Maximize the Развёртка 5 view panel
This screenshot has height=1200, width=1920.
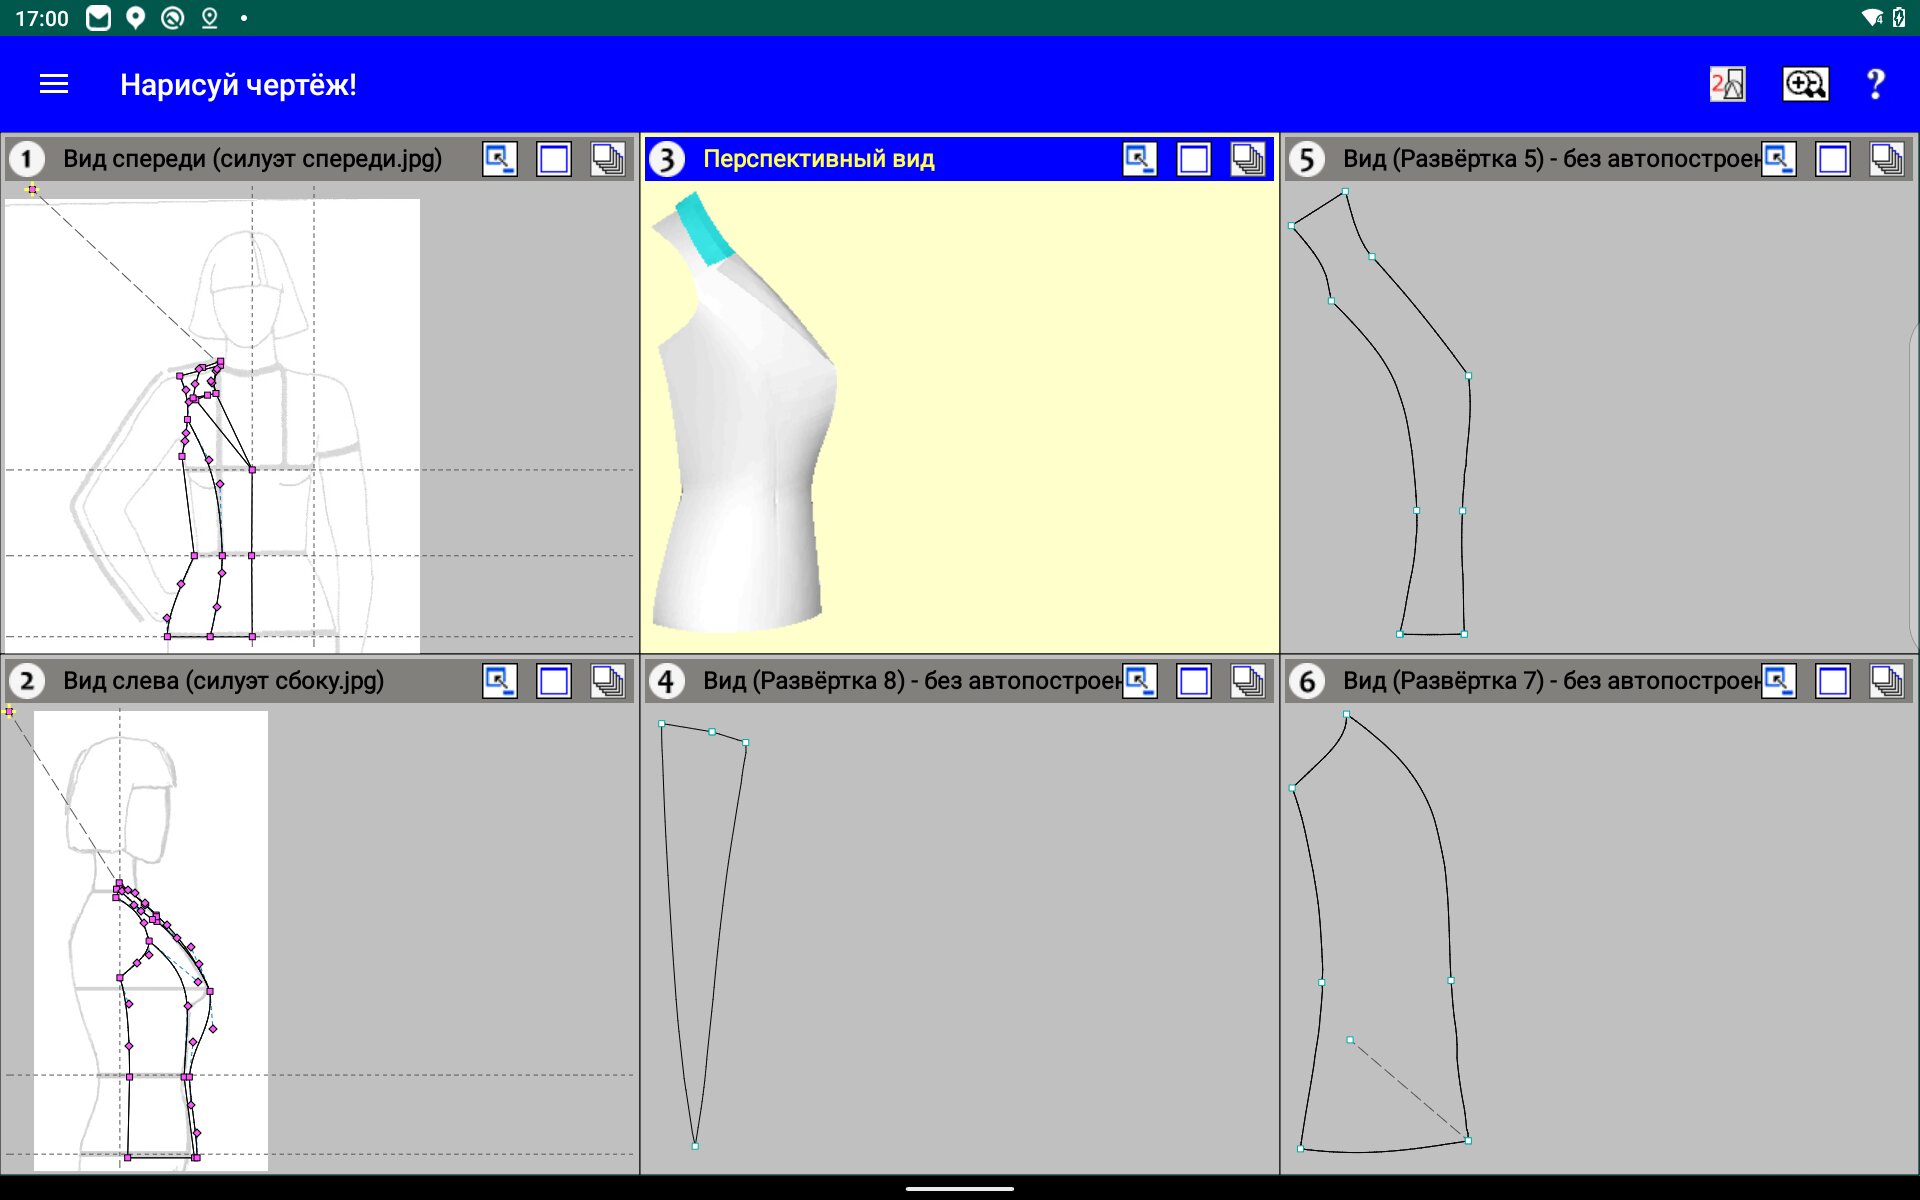pos(1833,159)
